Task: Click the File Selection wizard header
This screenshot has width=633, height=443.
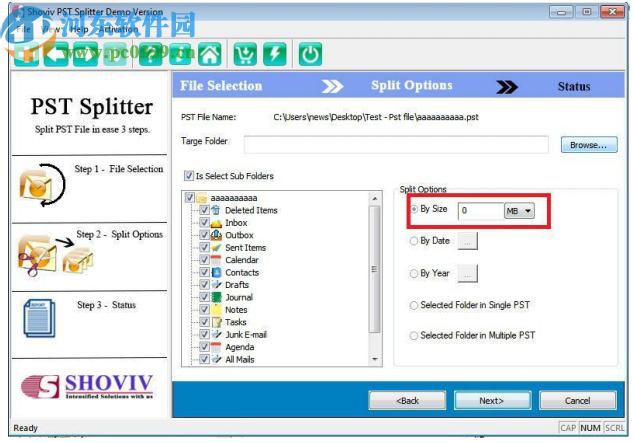Action: click(x=221, y=86)
